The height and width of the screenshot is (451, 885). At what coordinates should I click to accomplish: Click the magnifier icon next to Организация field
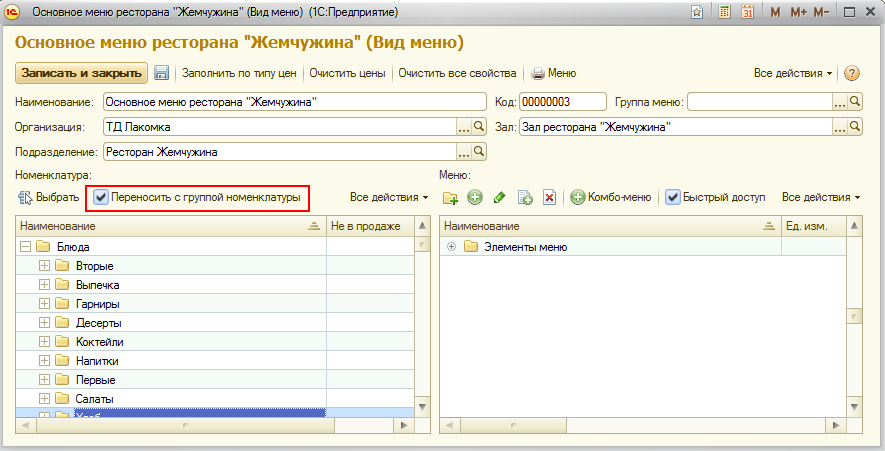click(479, 127)
